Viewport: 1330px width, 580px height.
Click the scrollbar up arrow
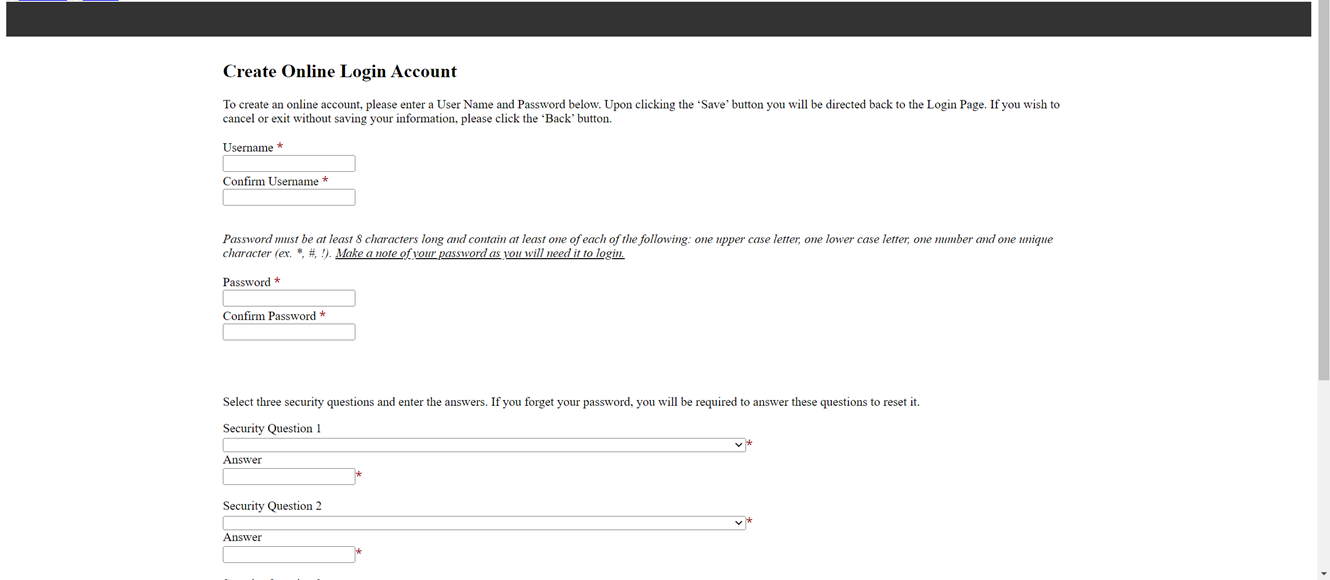tap(1323, 5)
